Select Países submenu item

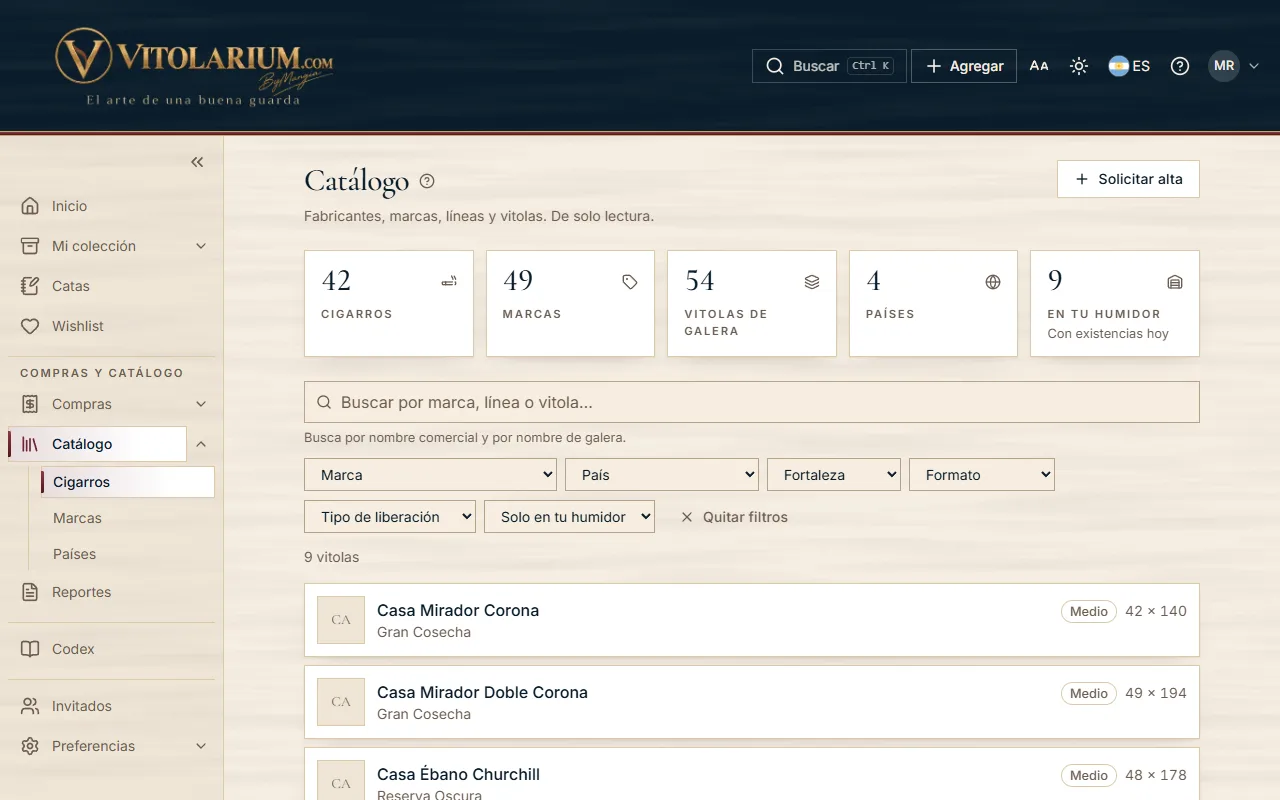pyautogui.click(x=127, y=554)
